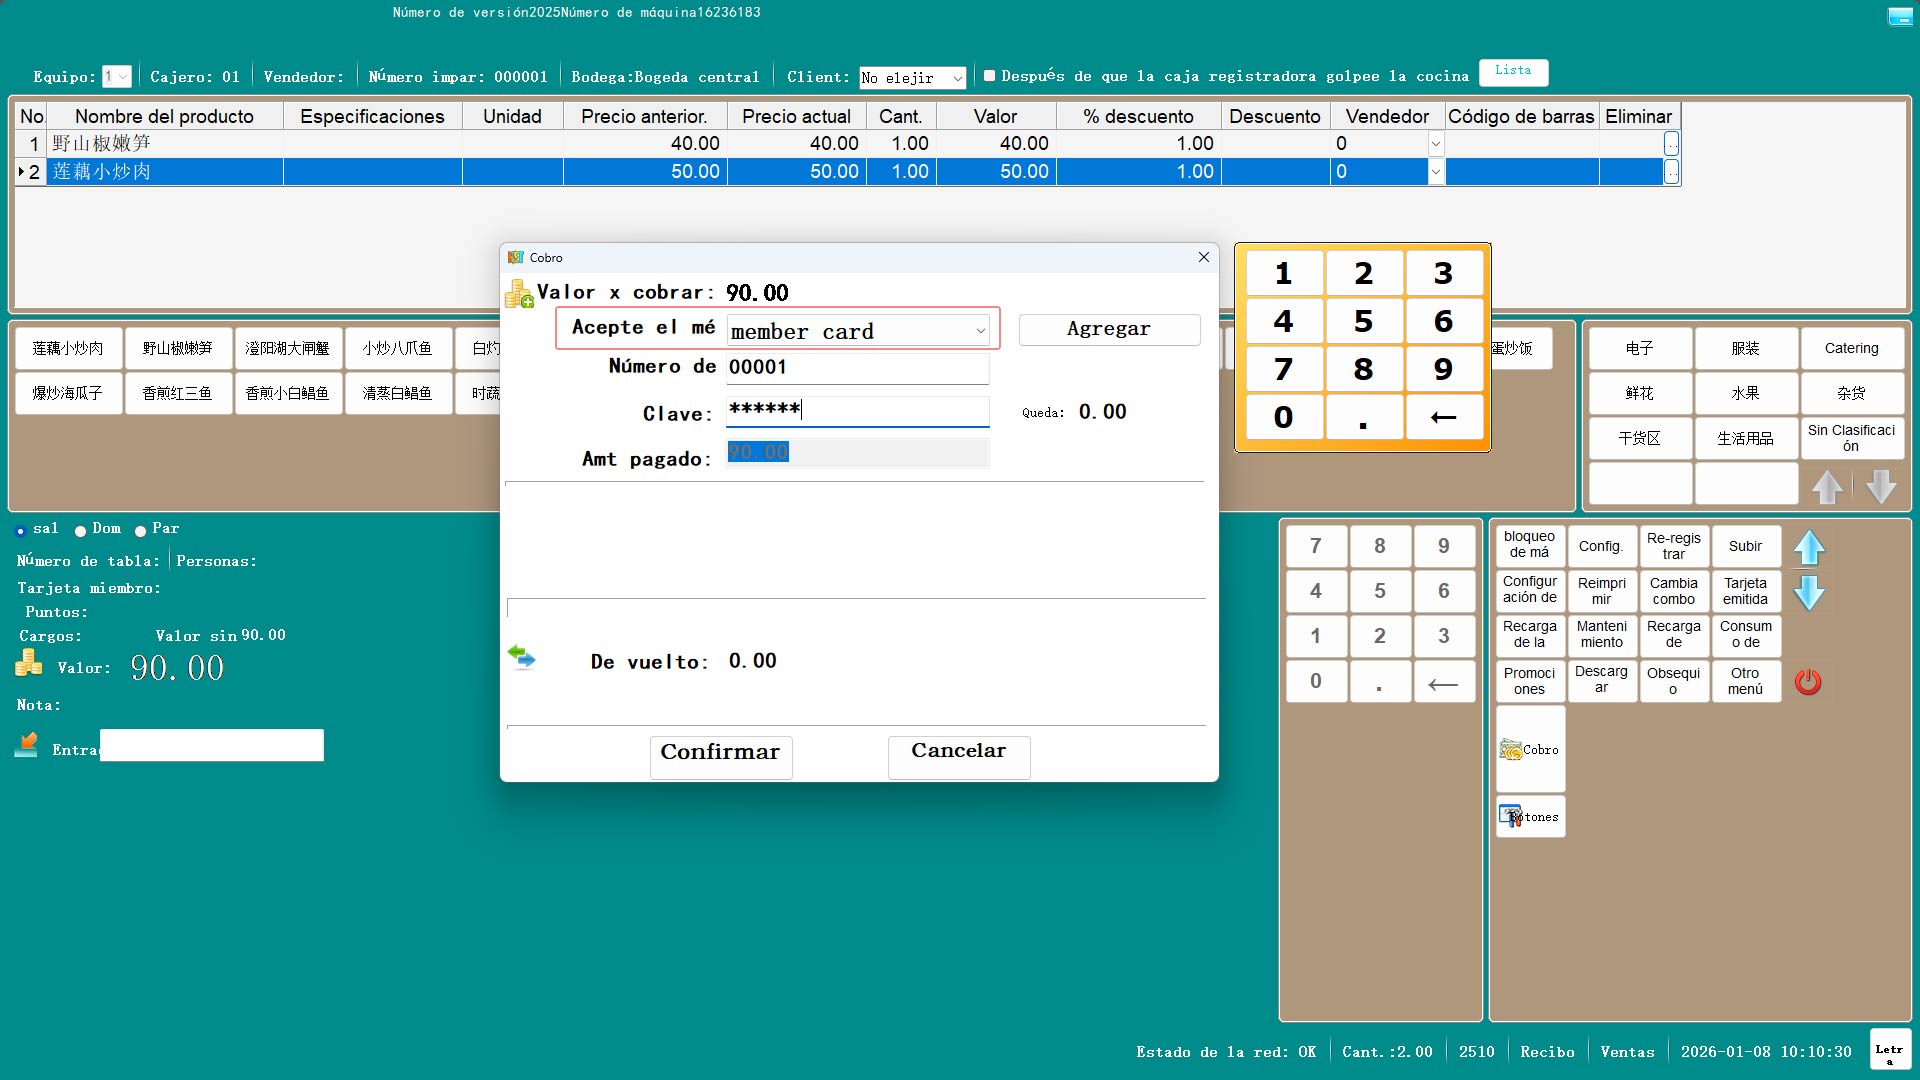Click the blue up arrow icon
This screenshot has width=1920, height=1080.
click(1809, 548)
